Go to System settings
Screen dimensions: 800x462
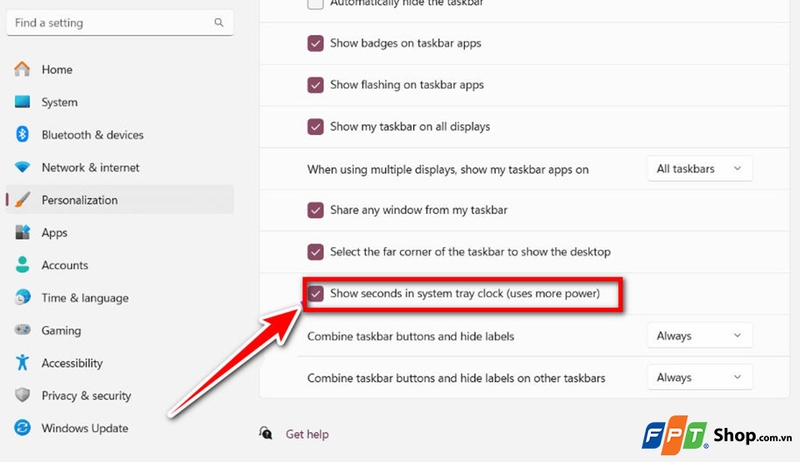(119, 101)
